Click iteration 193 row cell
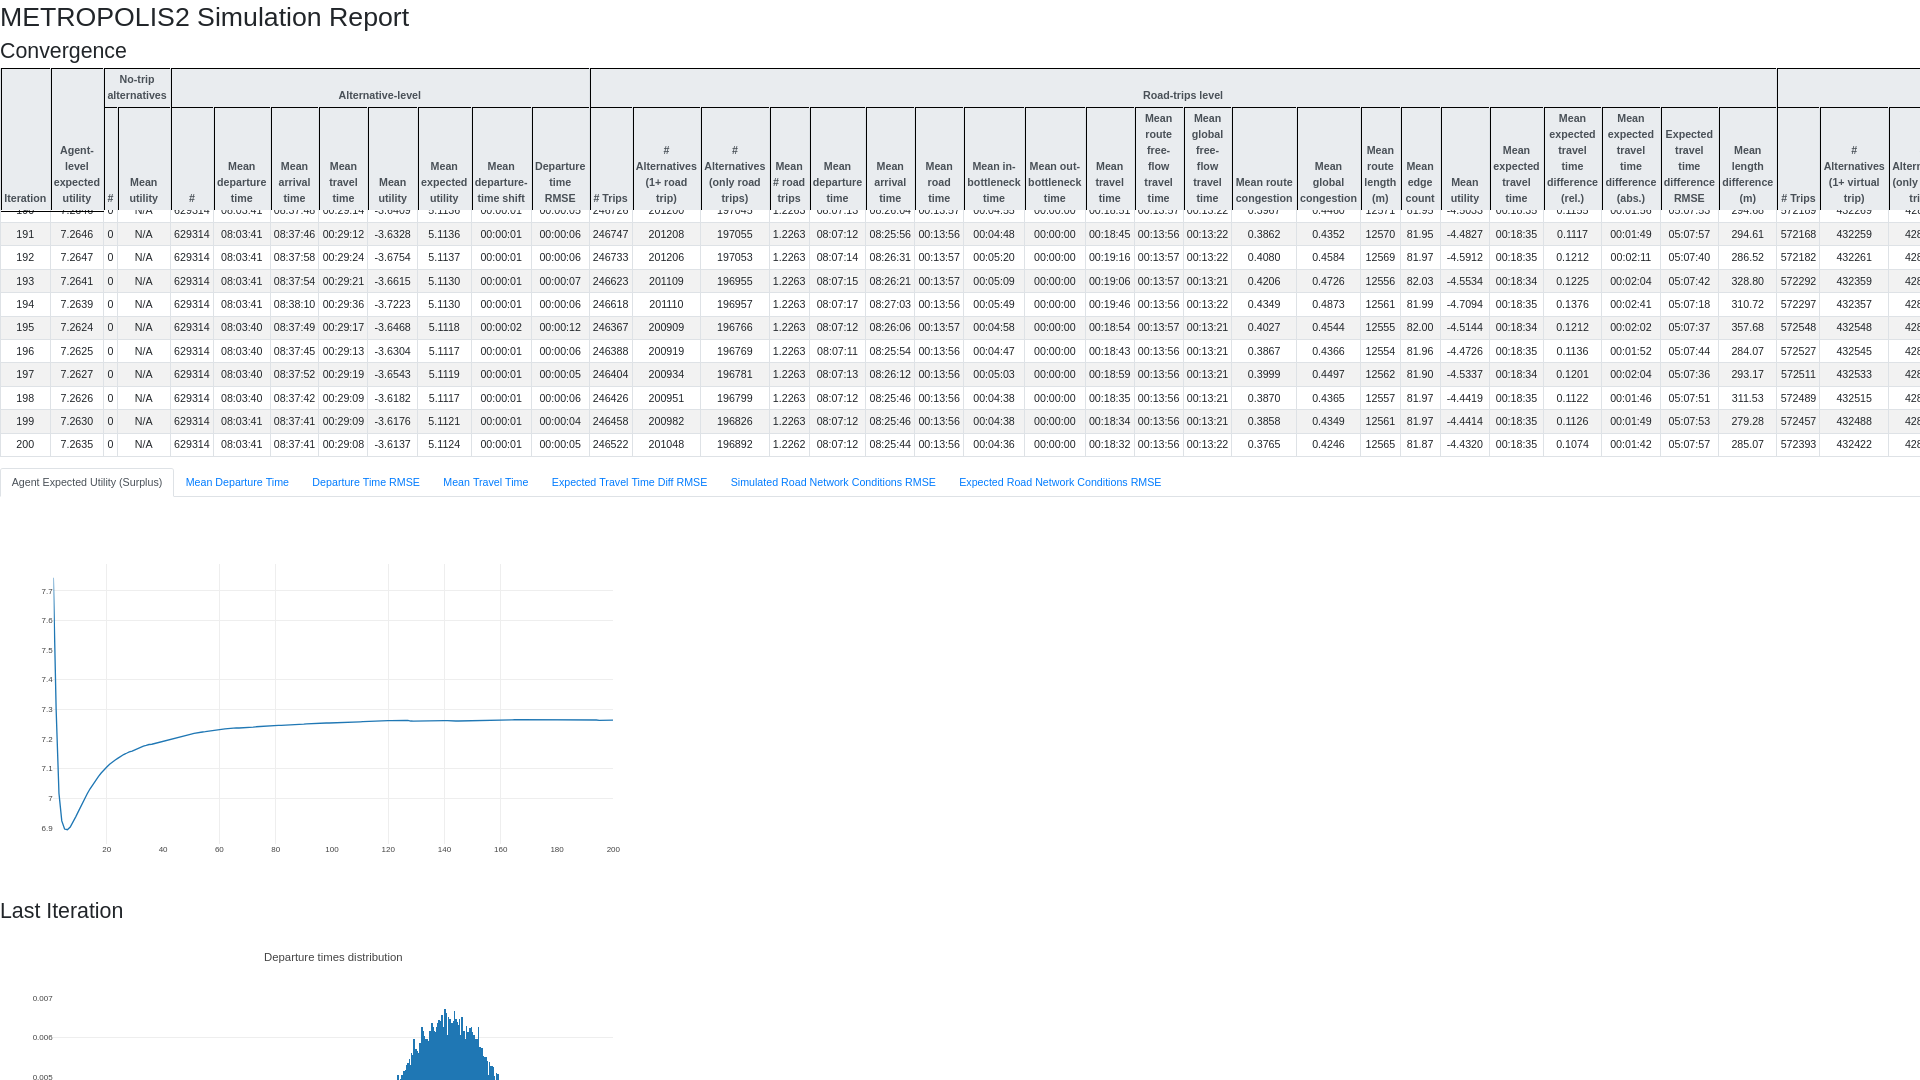1920x1080 pixels. (25, 281)
